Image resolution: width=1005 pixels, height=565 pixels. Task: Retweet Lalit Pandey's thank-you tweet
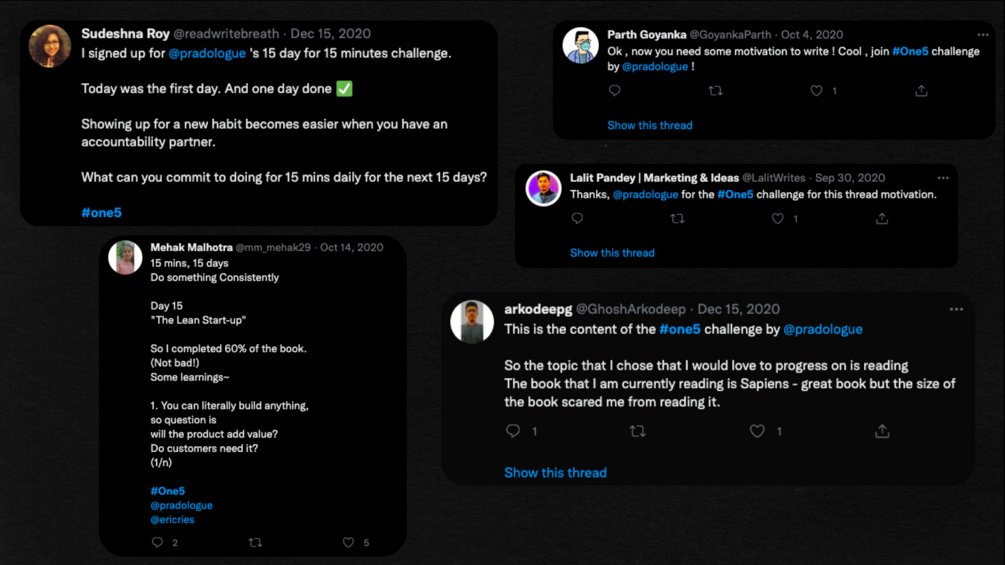677,219
